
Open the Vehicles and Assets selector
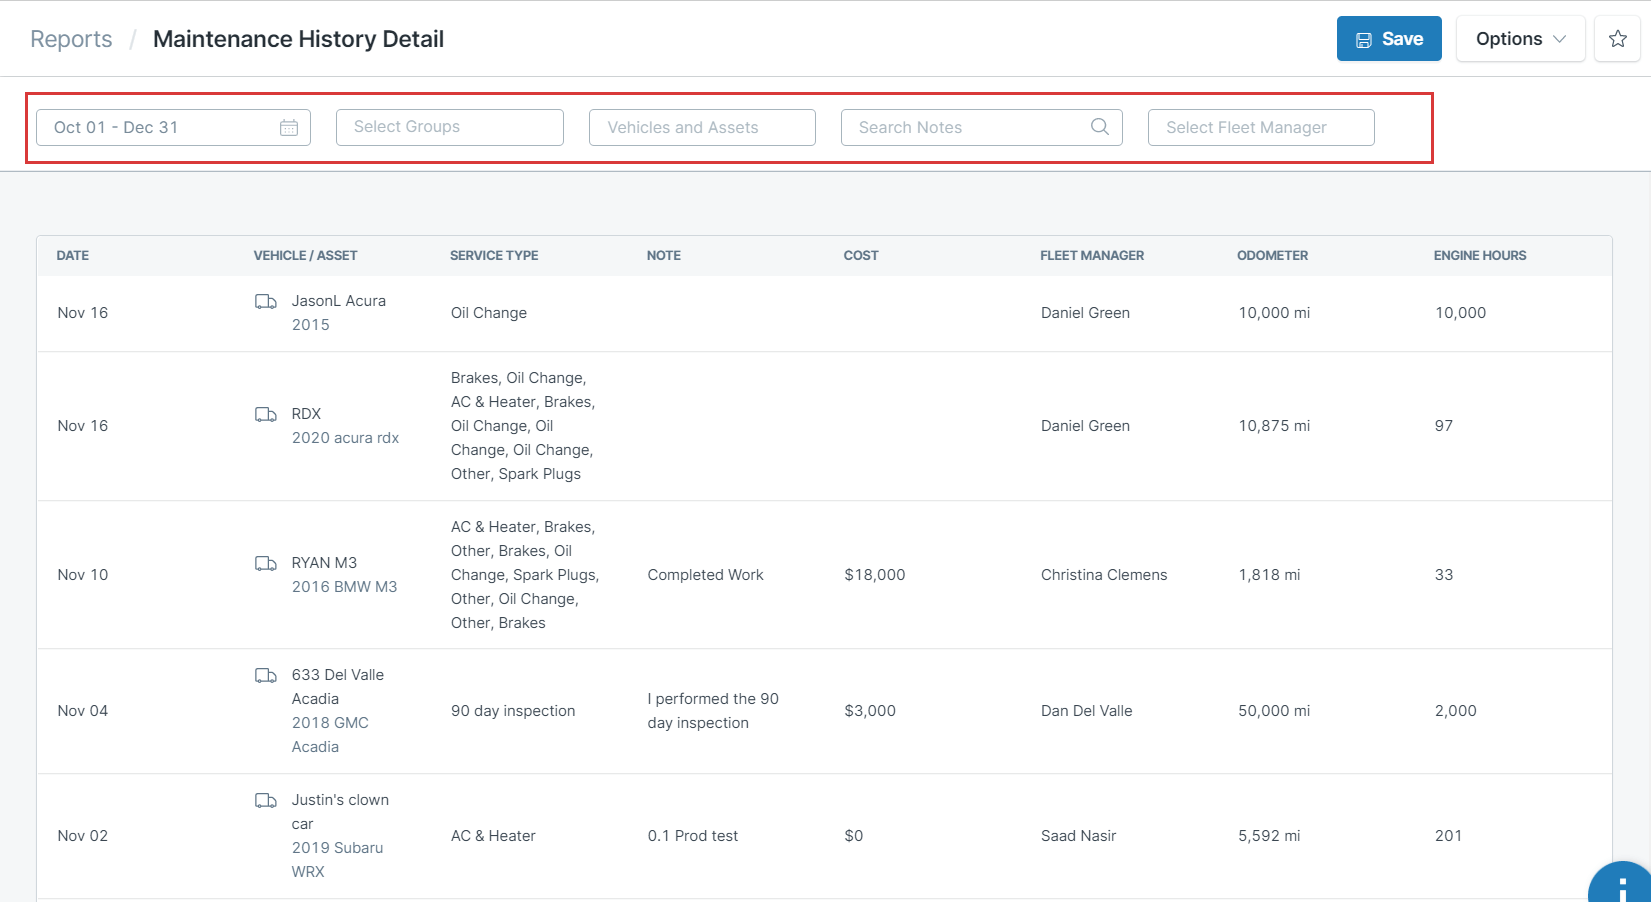pyautogui.click(x=702, y=127)
